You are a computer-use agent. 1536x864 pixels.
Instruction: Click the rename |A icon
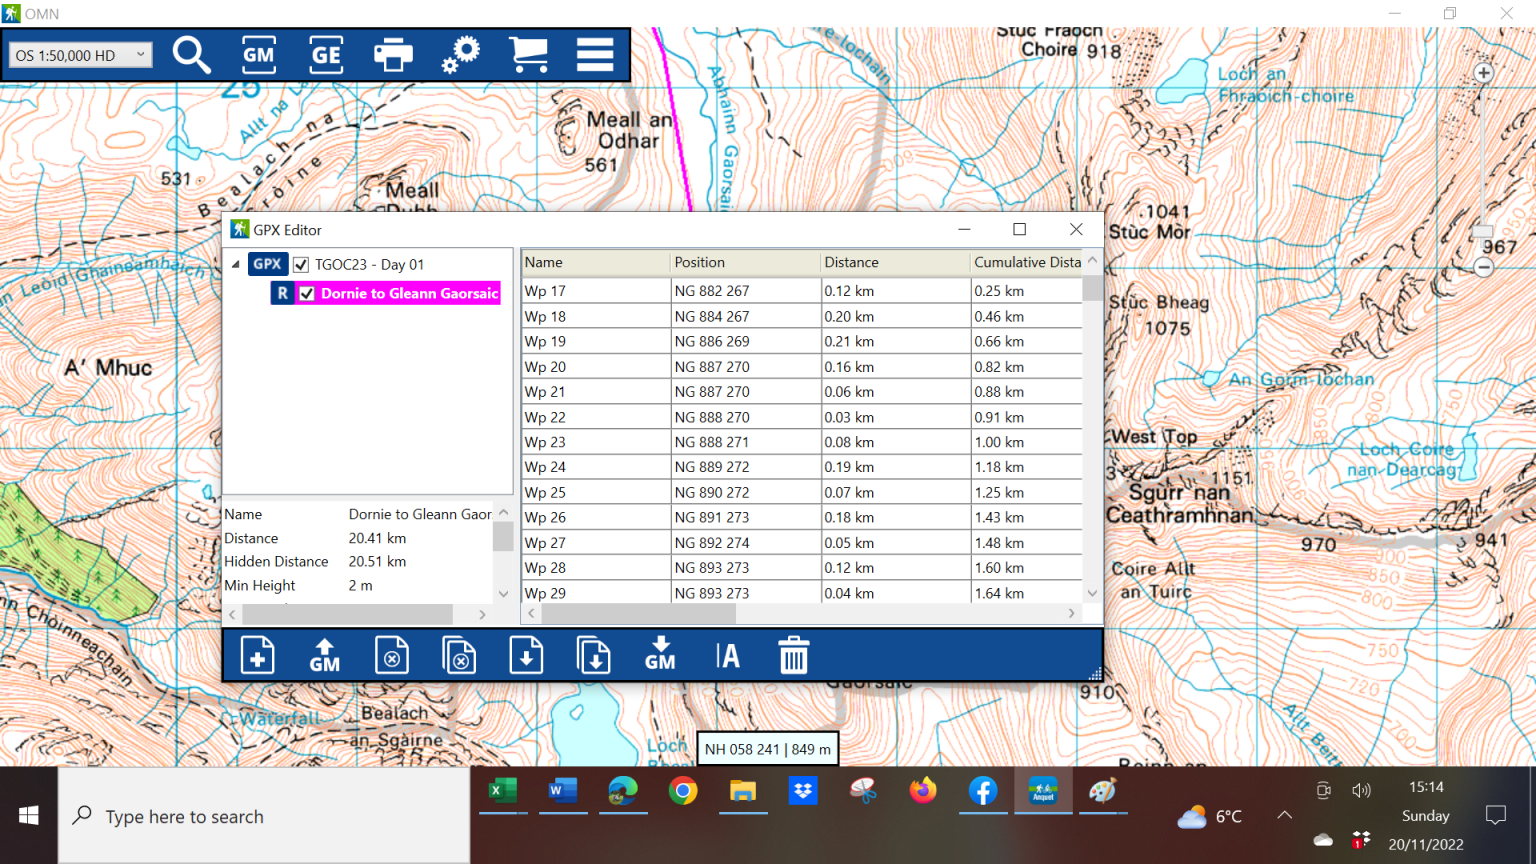pyautogui.click(x=727, y=655)
